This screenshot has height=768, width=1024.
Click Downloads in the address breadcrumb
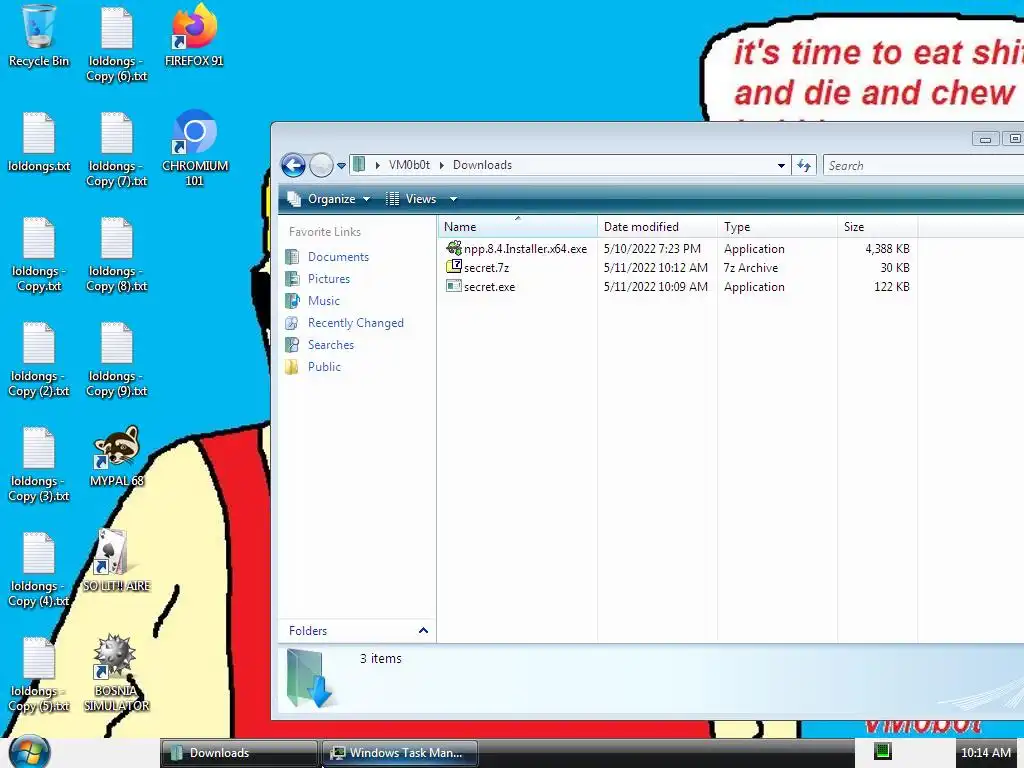483,165
